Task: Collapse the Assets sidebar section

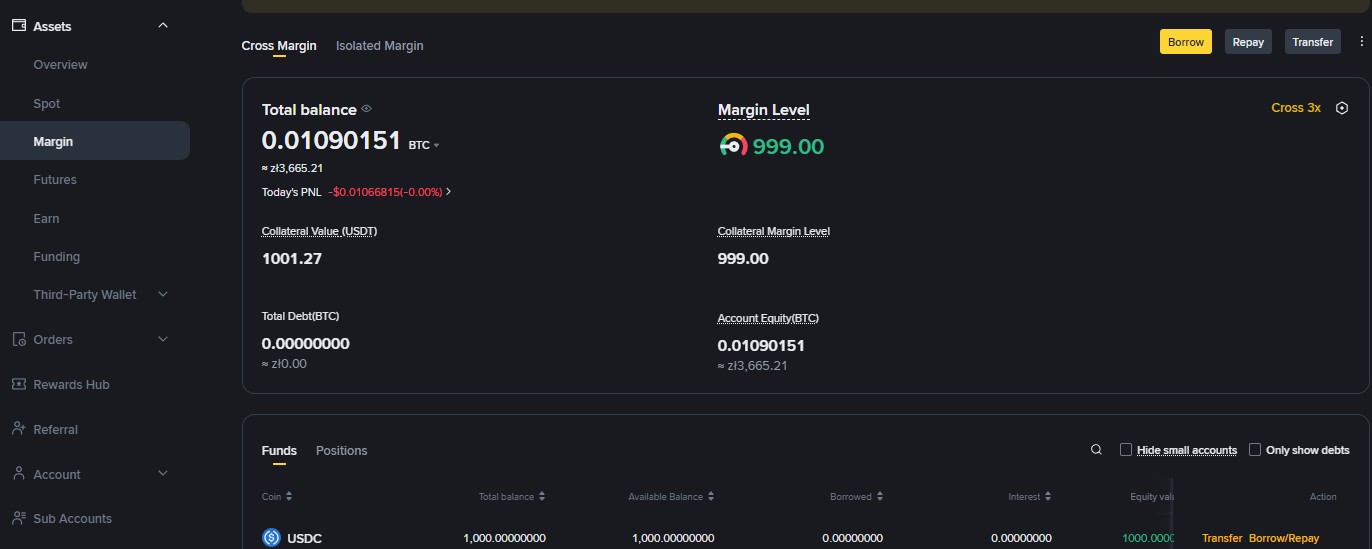Action: pyautogui.click(x=163, y=26)
